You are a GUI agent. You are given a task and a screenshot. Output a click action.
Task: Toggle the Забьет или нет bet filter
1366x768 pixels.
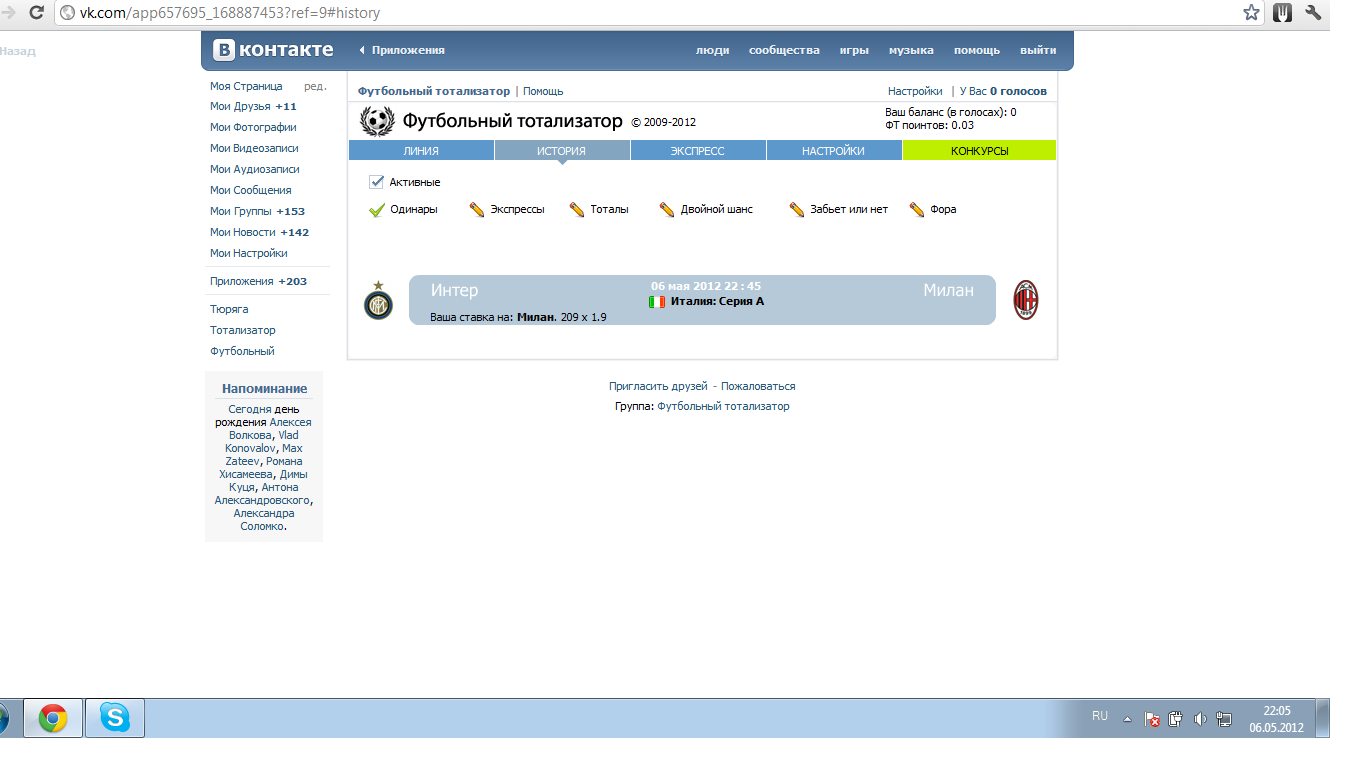838,210
